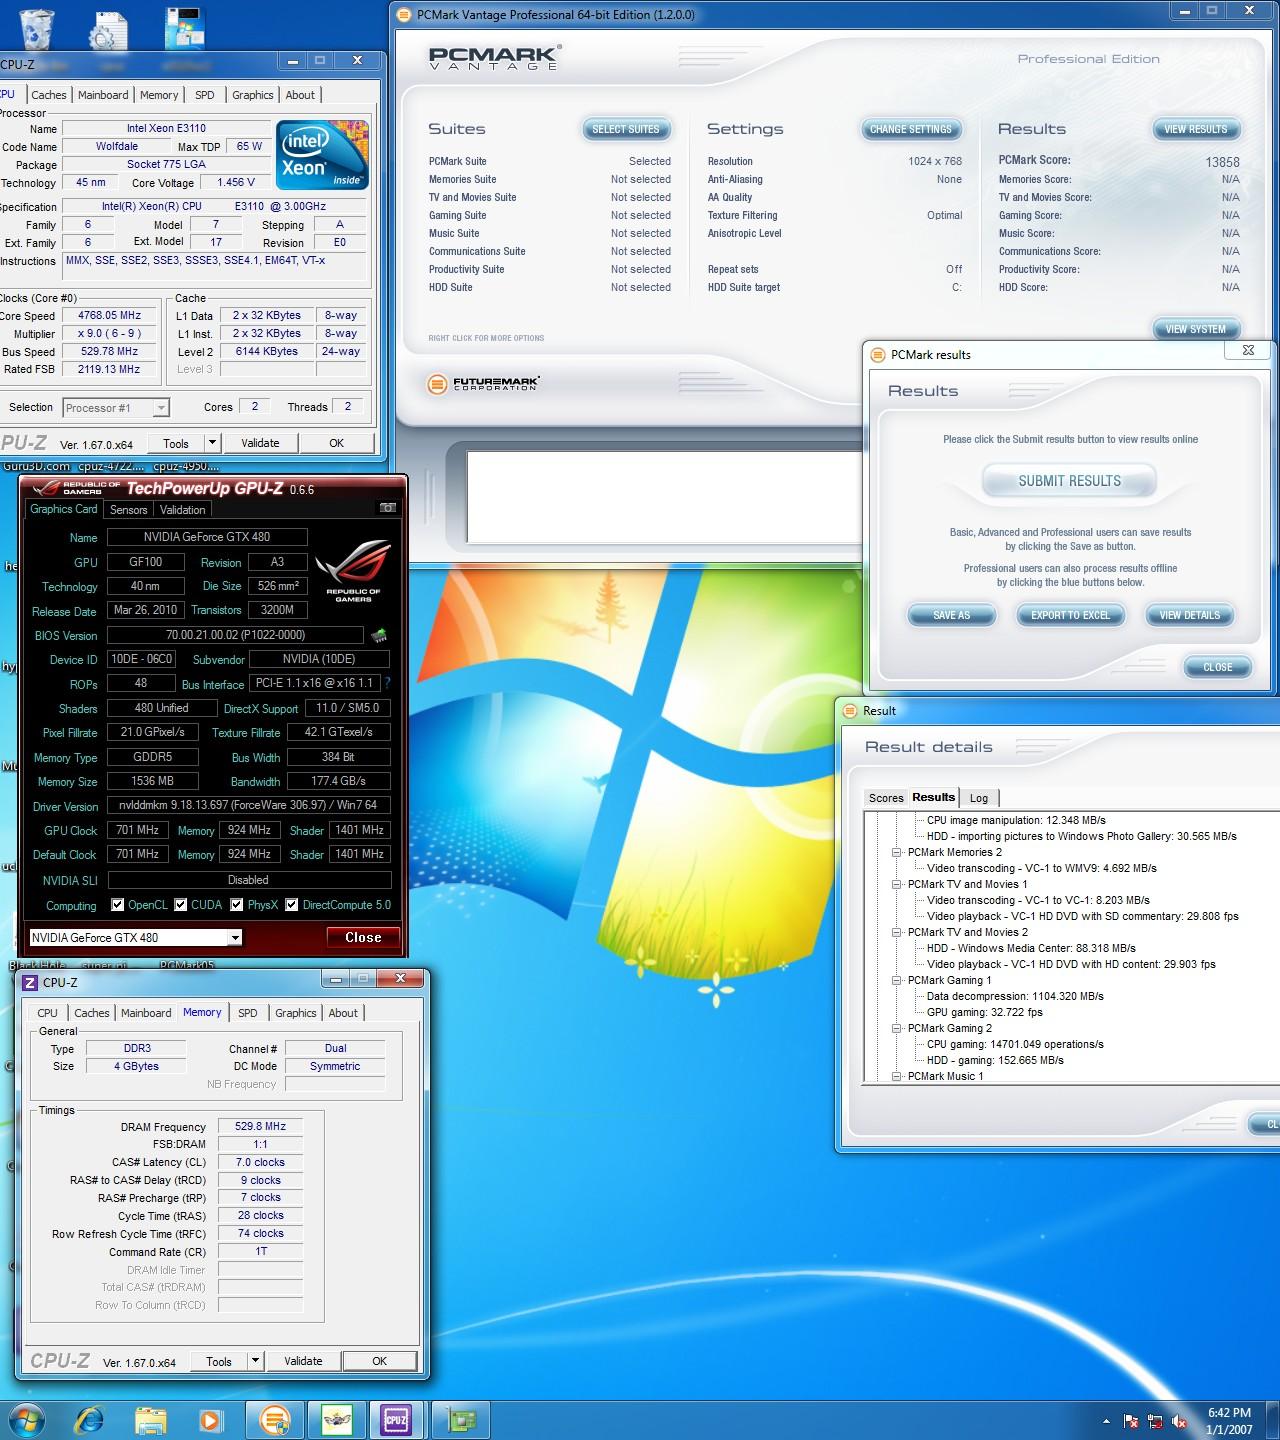Open the GPU selection dropdown in GPU-Z

tap(234, 938)
